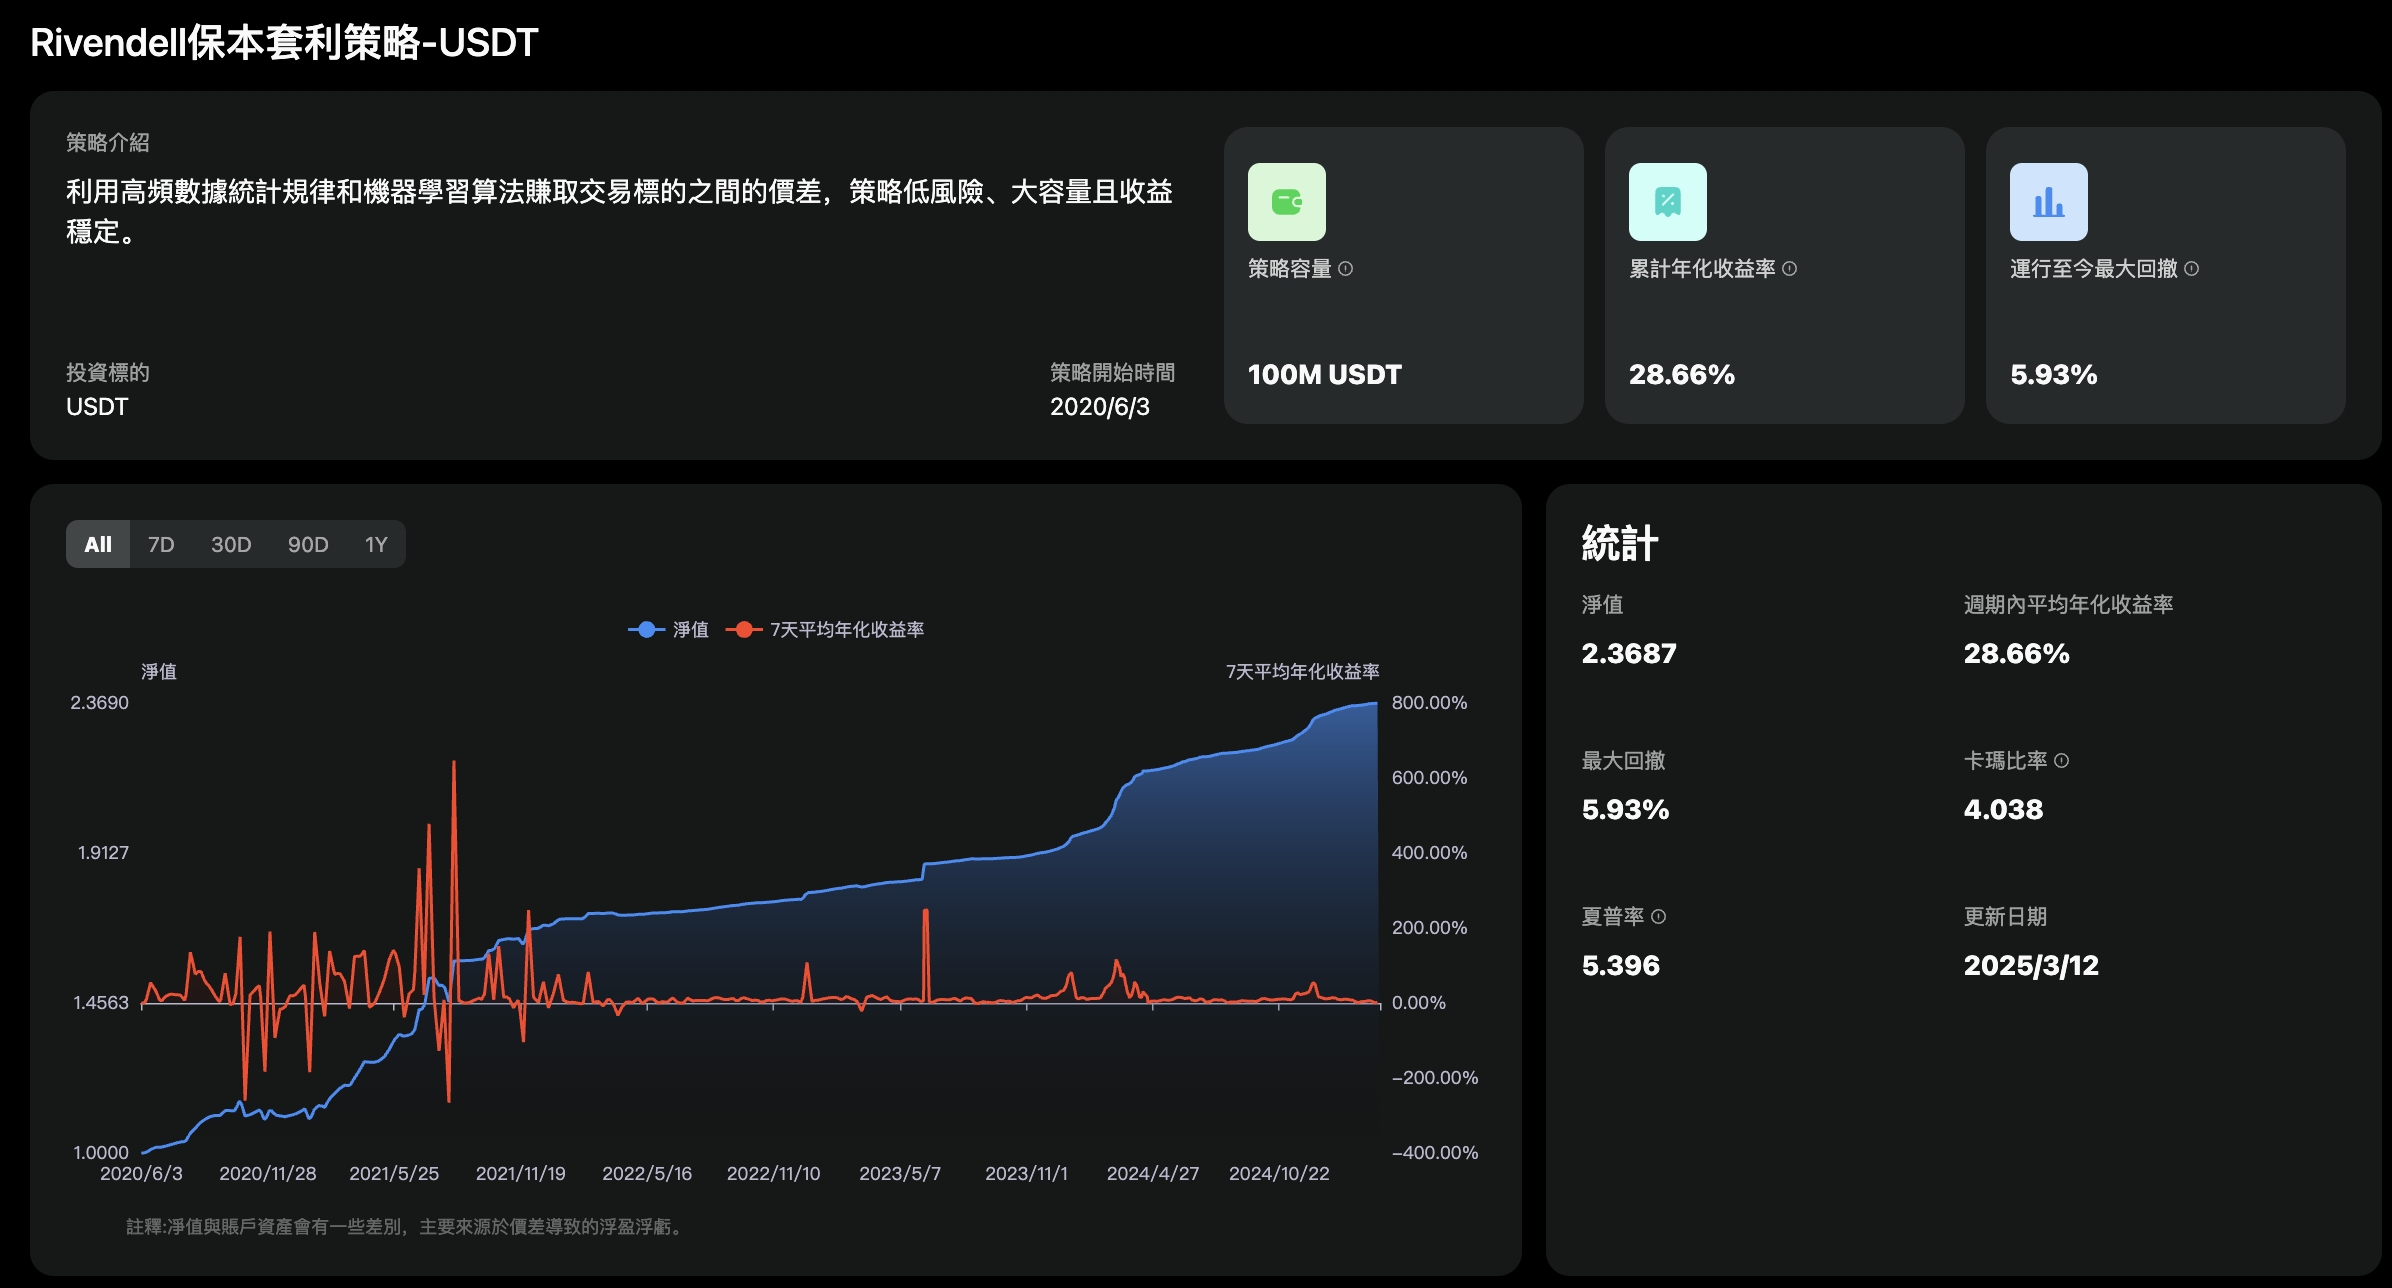2392x1288 pixels.
Task: Select the All time range tab
Action: (x=98, y=544)
